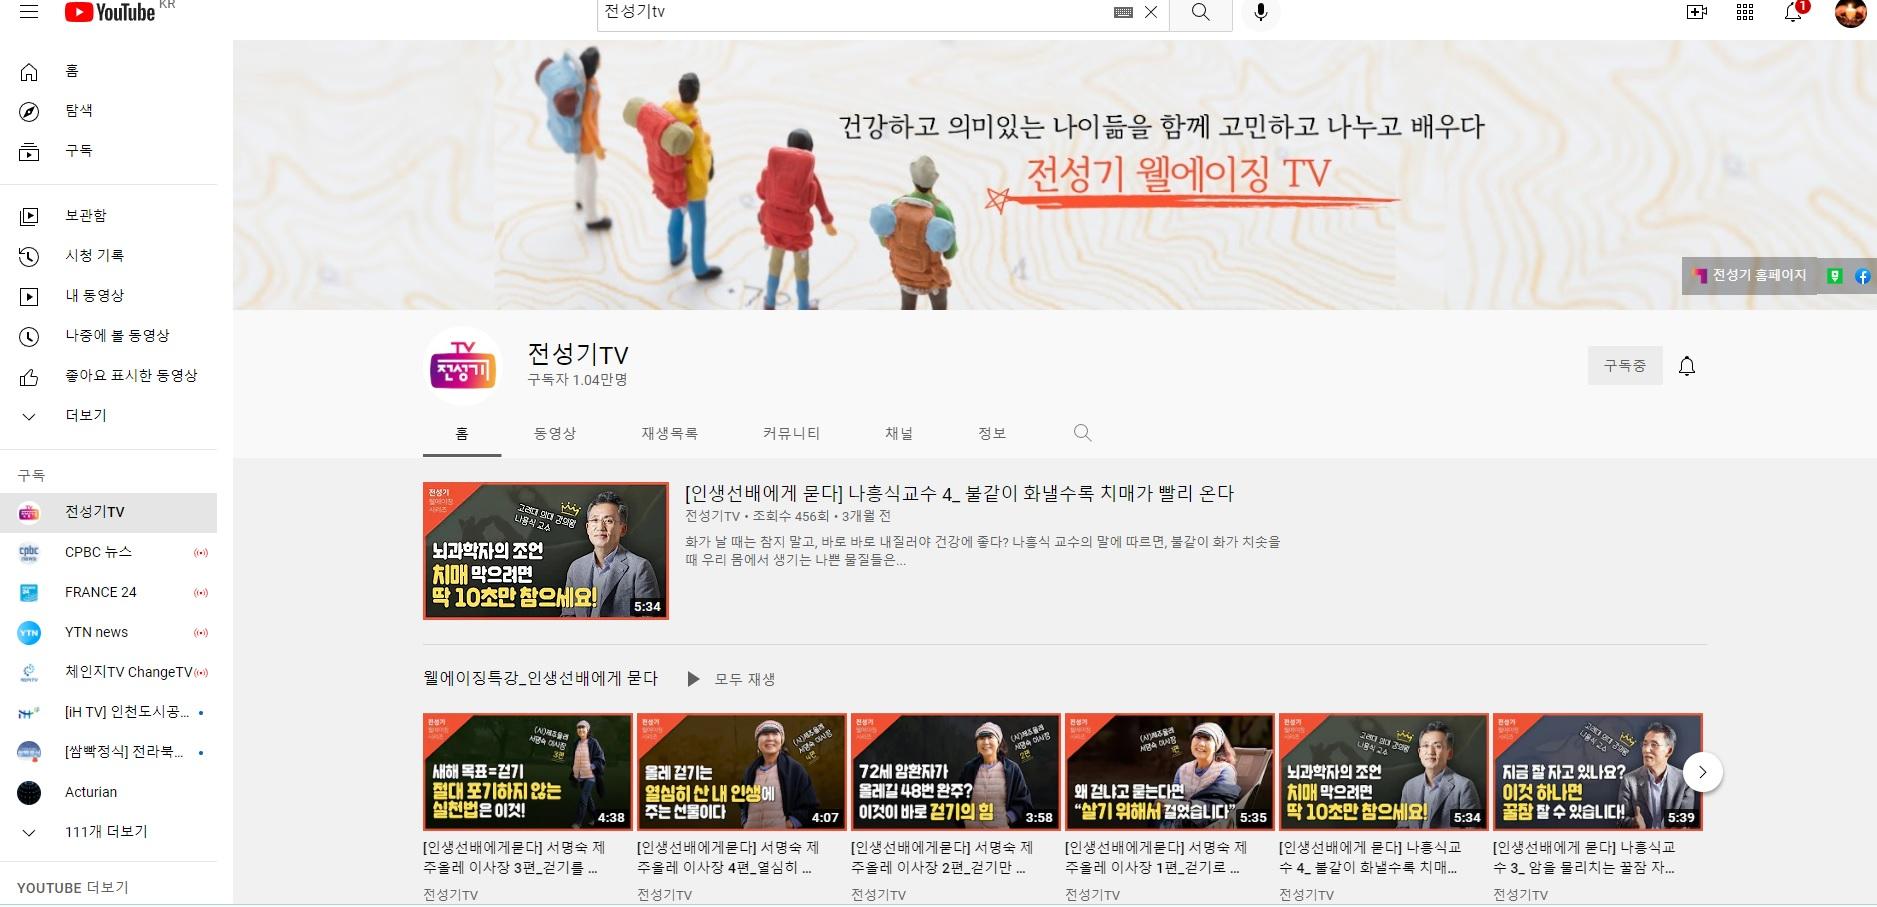
Task: Click 전성기TV link under featured video title
Action: click(712, 517)
